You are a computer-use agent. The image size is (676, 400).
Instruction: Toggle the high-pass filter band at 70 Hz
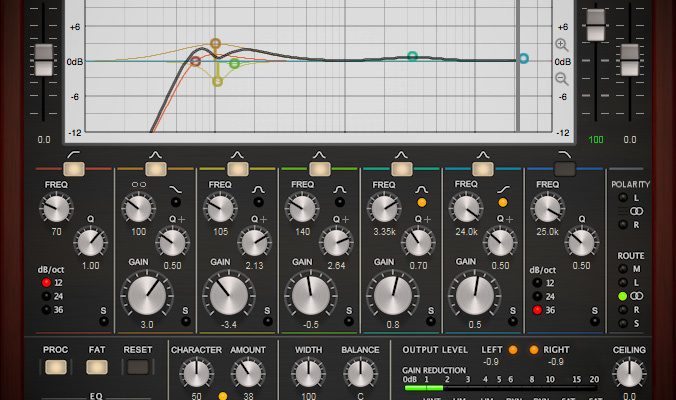tap(74, 170)
